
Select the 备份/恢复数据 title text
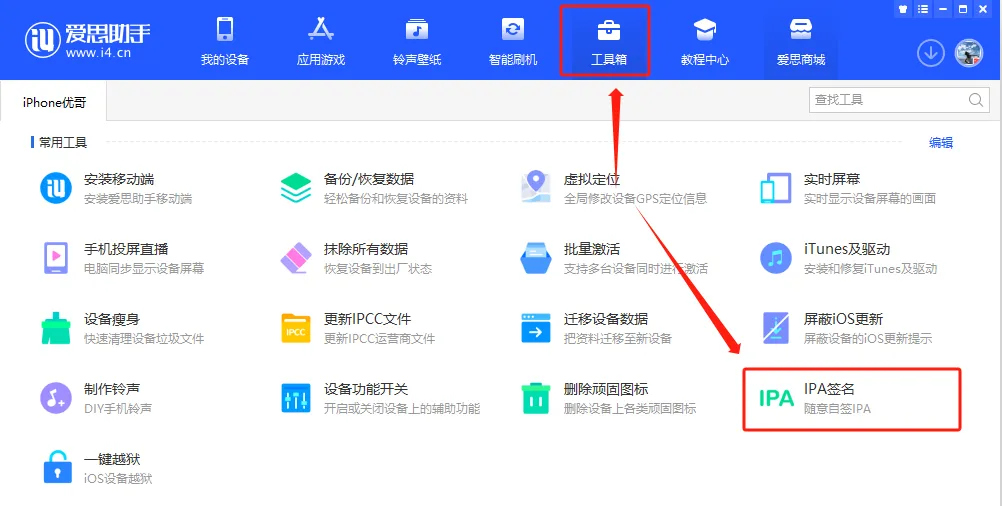coord(369,180)
